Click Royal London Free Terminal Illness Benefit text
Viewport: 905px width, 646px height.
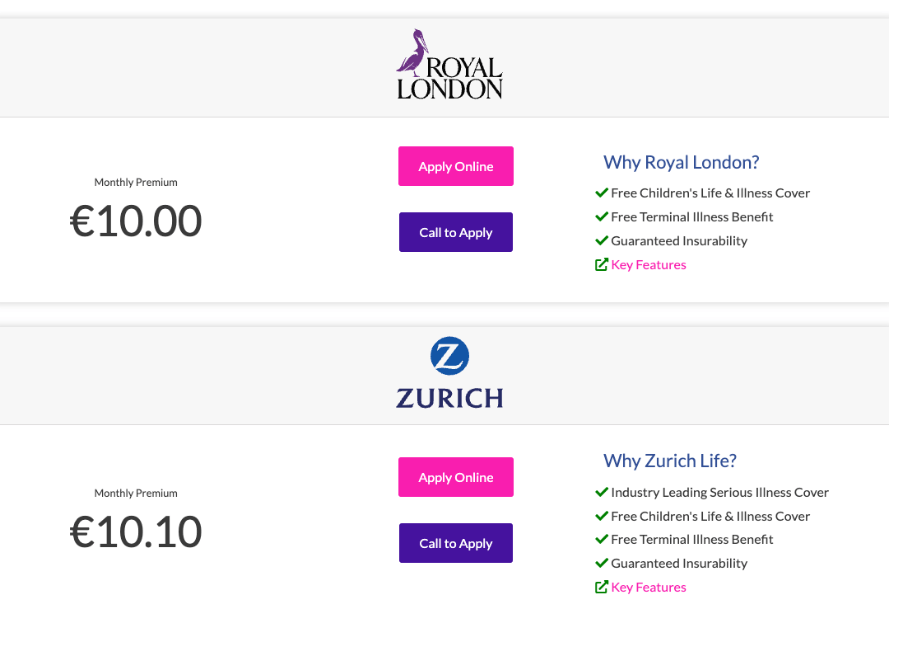click(692, 217)
